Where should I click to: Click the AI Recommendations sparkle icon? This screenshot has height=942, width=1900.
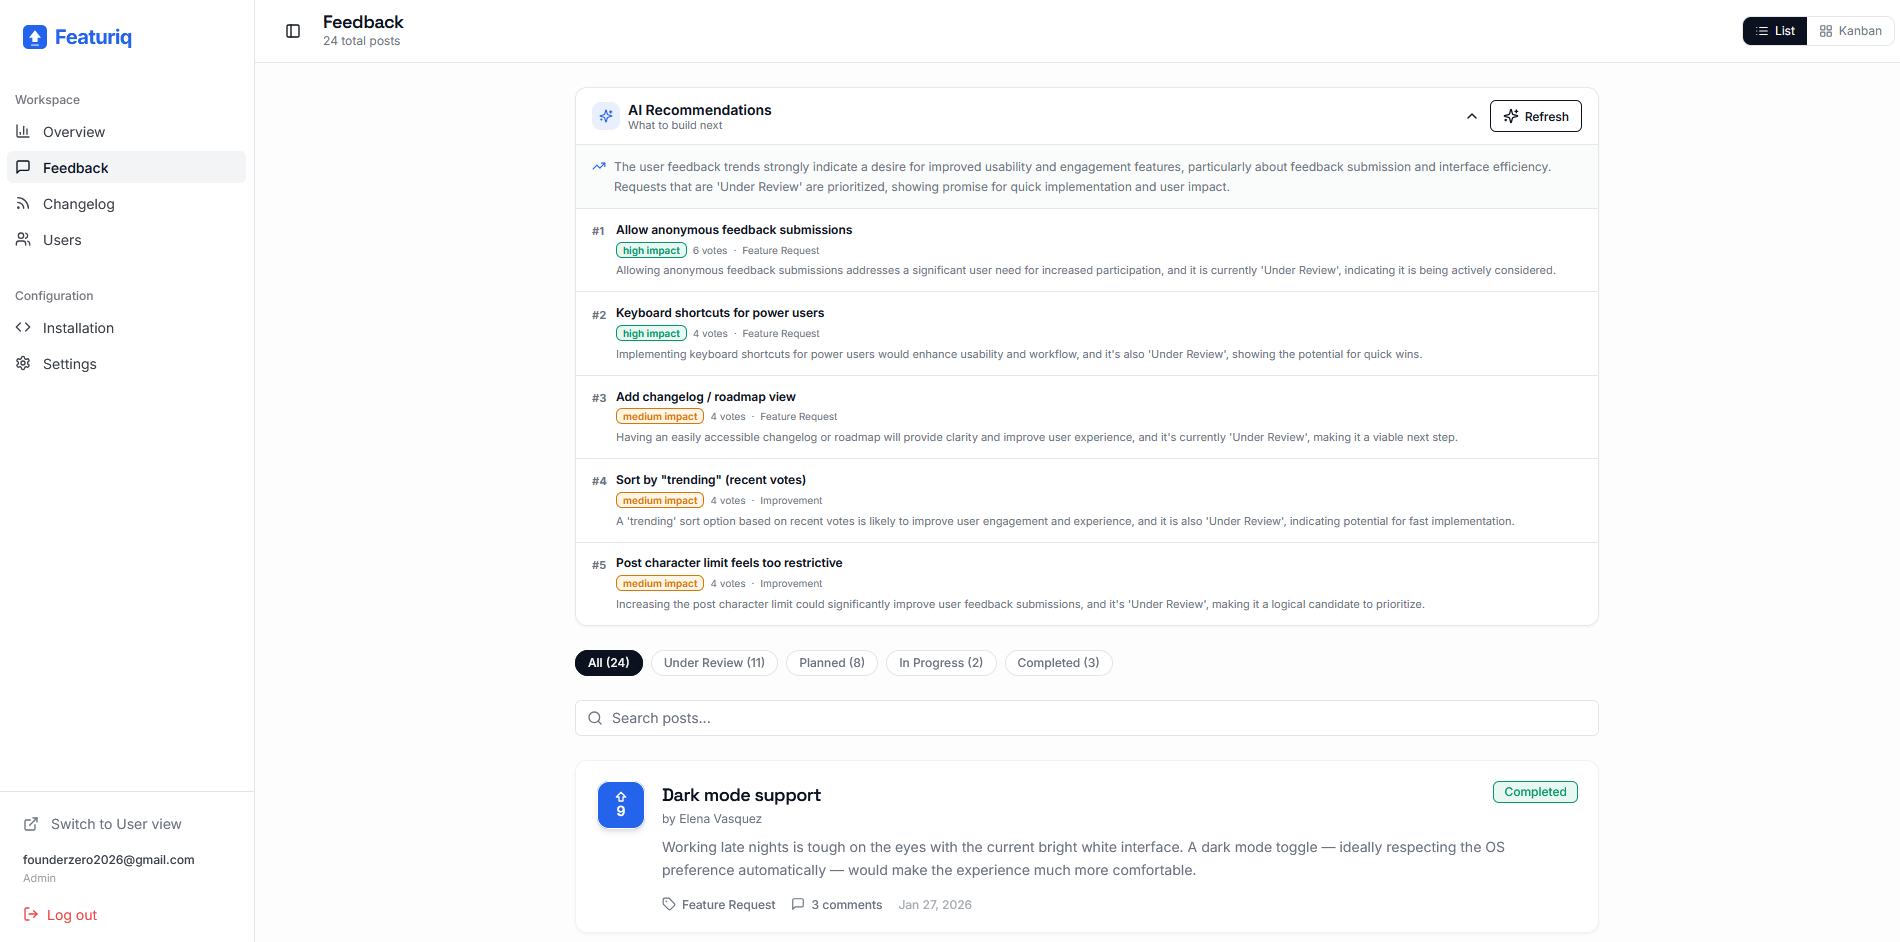click(605, 116)
